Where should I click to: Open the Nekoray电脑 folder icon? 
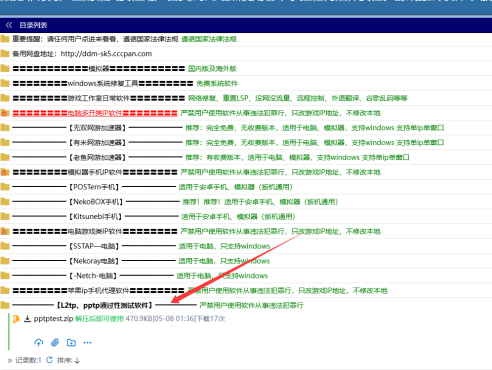5,261
